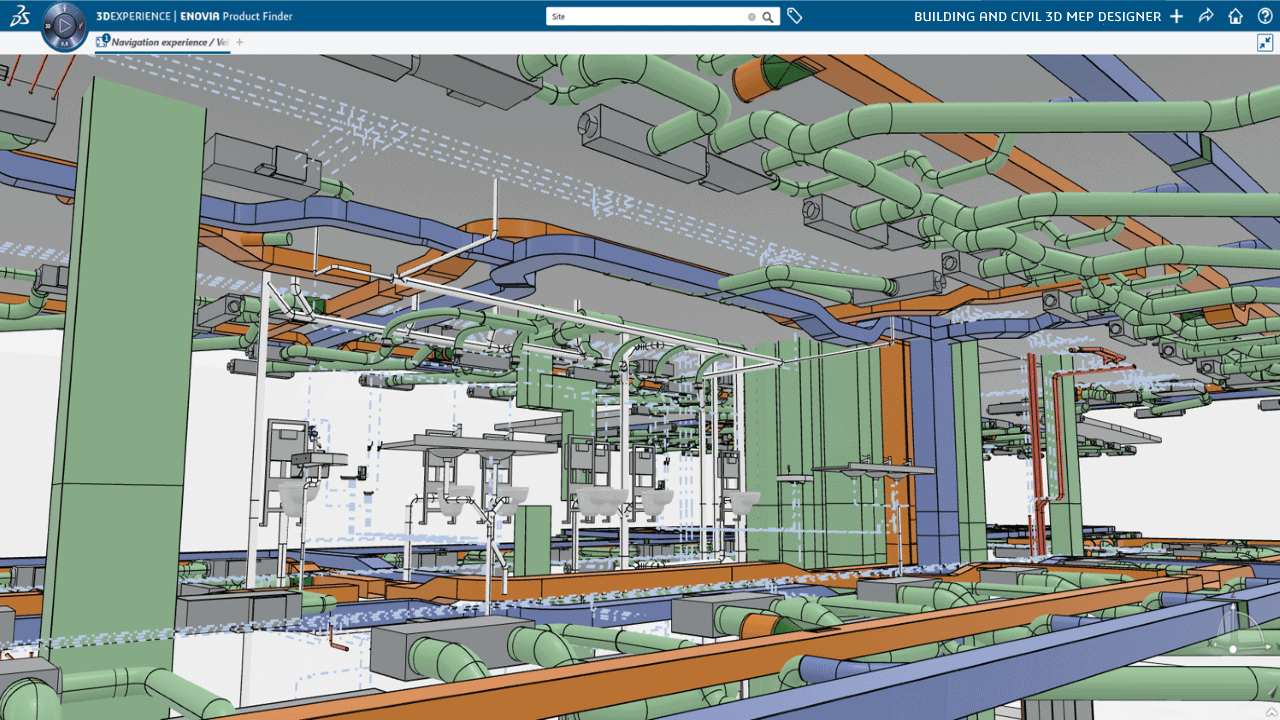Click the 3DS Dassault Systèmes logo
This screenshot has width=1280, height=720.
(x=19, y=16)
